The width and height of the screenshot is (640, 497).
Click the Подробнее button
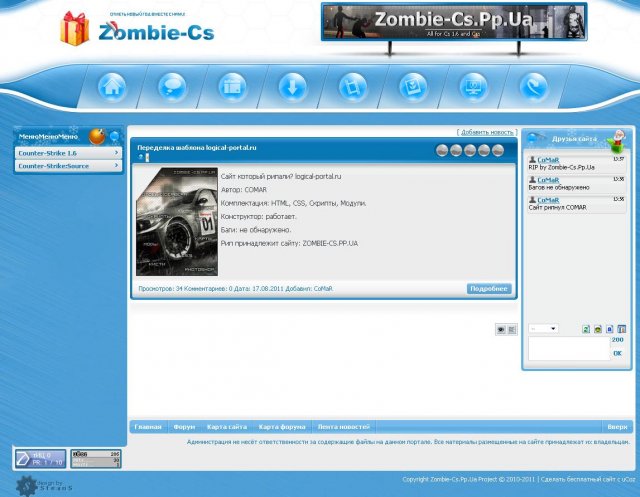[489, 288]
